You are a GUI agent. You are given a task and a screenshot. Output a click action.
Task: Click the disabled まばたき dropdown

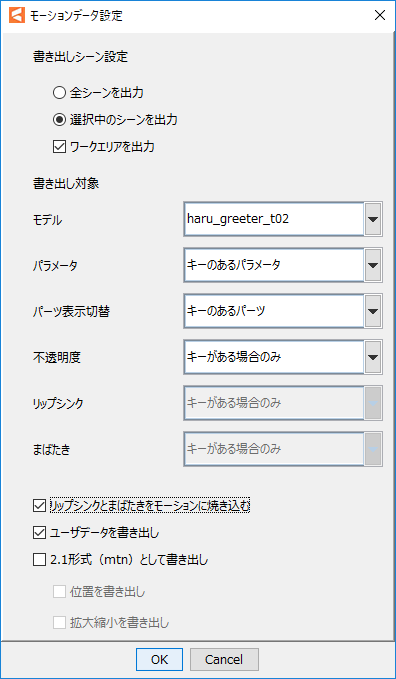tap(283, 449)
